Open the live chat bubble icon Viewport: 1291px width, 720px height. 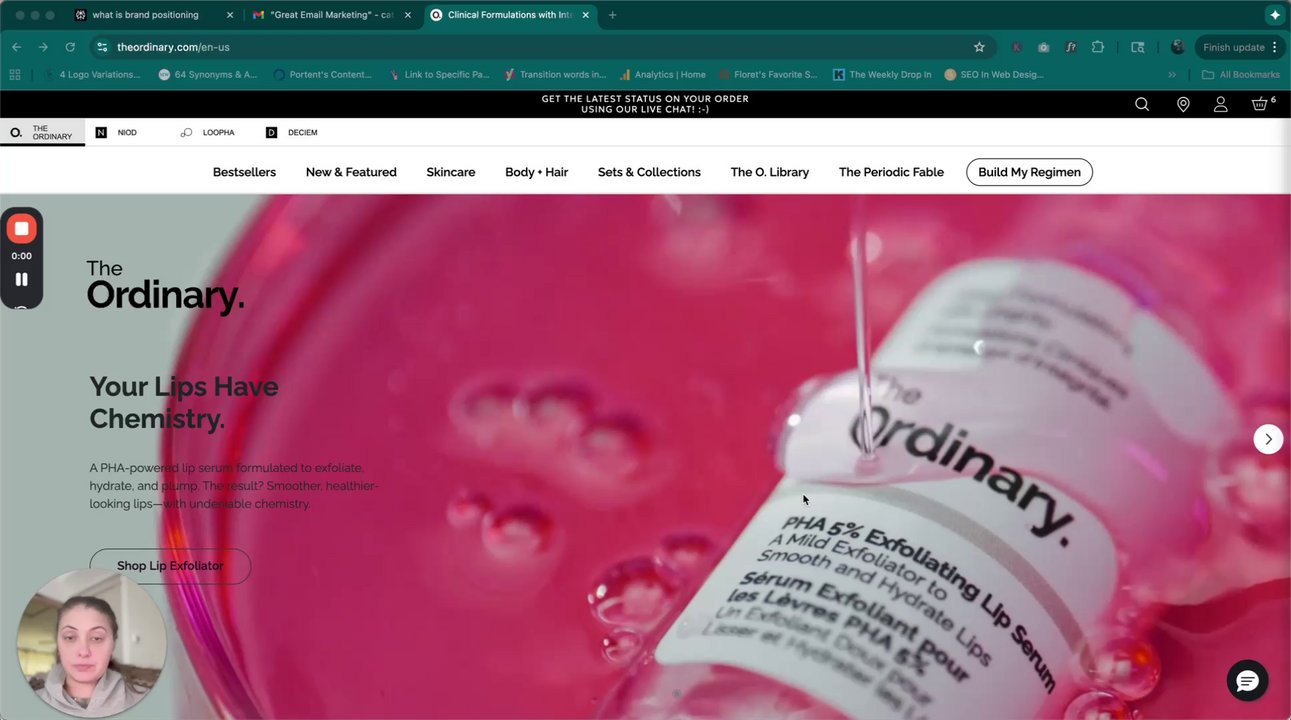tap(1247, 681)
